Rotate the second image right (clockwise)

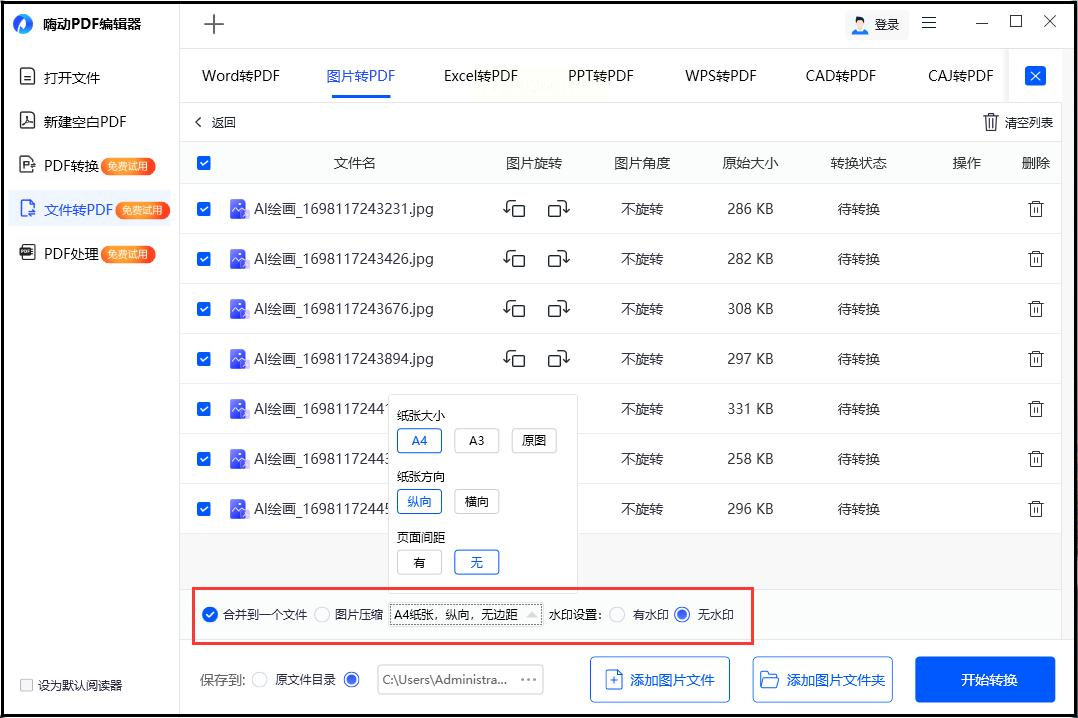[558, 259]
